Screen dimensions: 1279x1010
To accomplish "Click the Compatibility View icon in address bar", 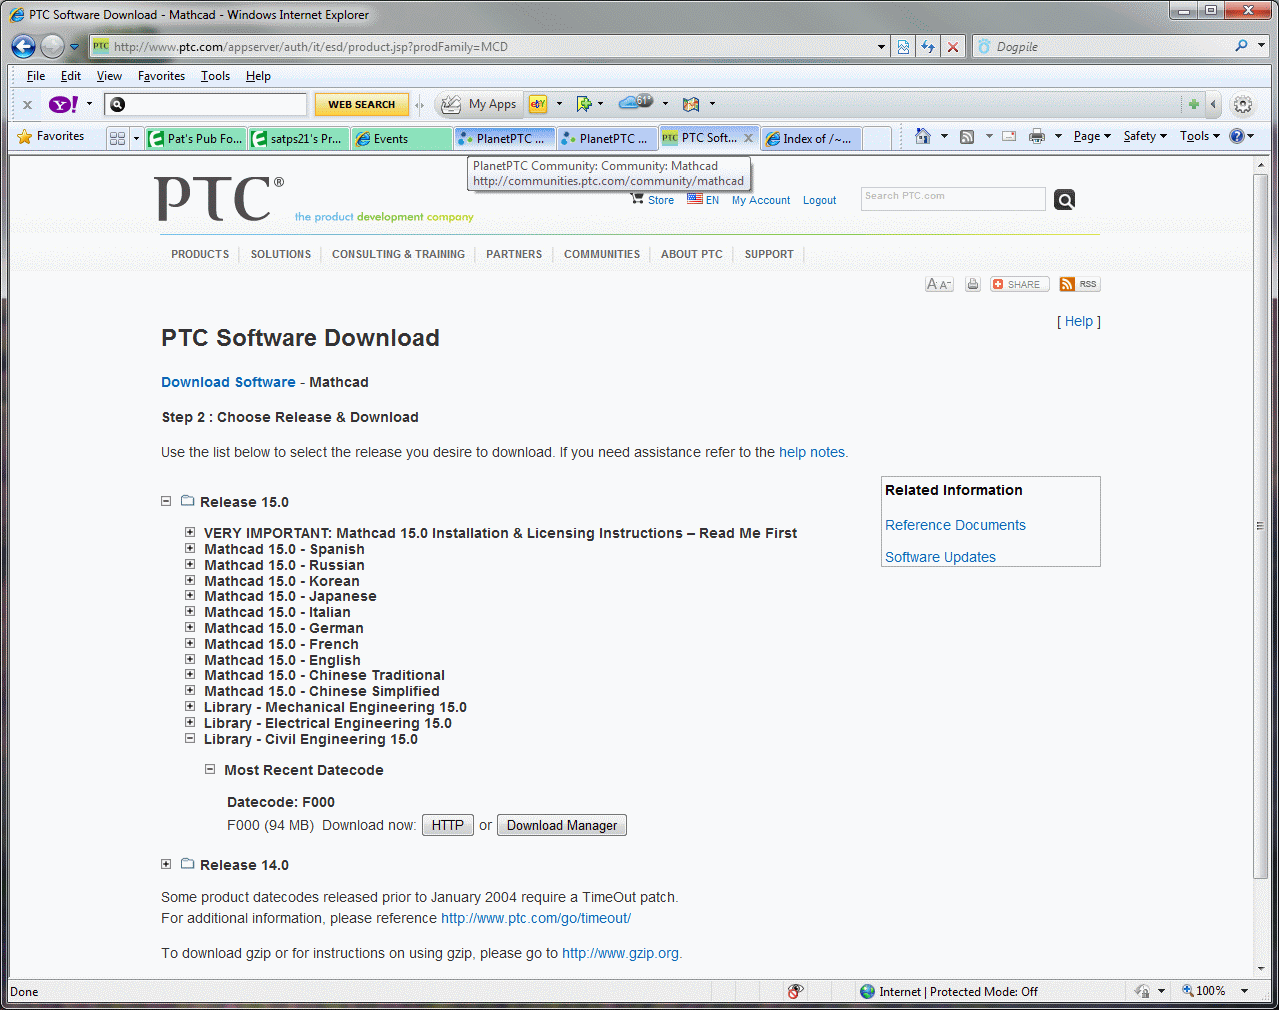I will pyautogui.click(x=903, y=47).
